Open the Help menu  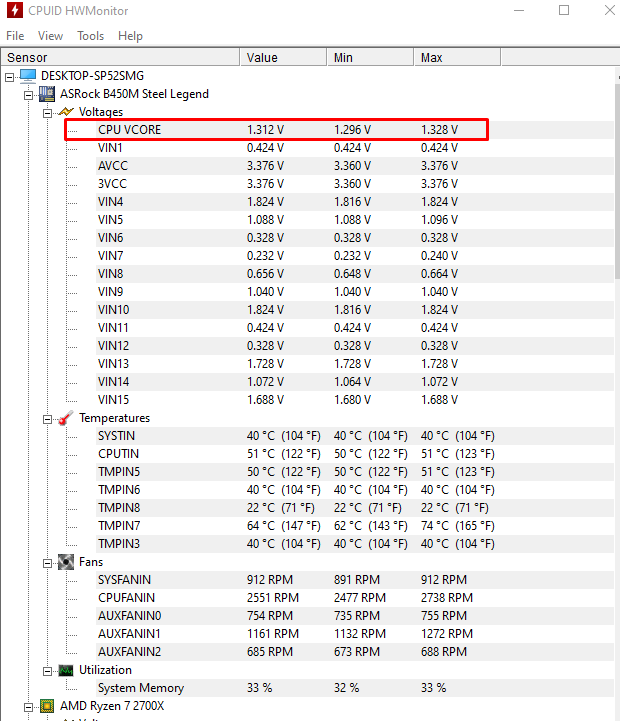130,36
